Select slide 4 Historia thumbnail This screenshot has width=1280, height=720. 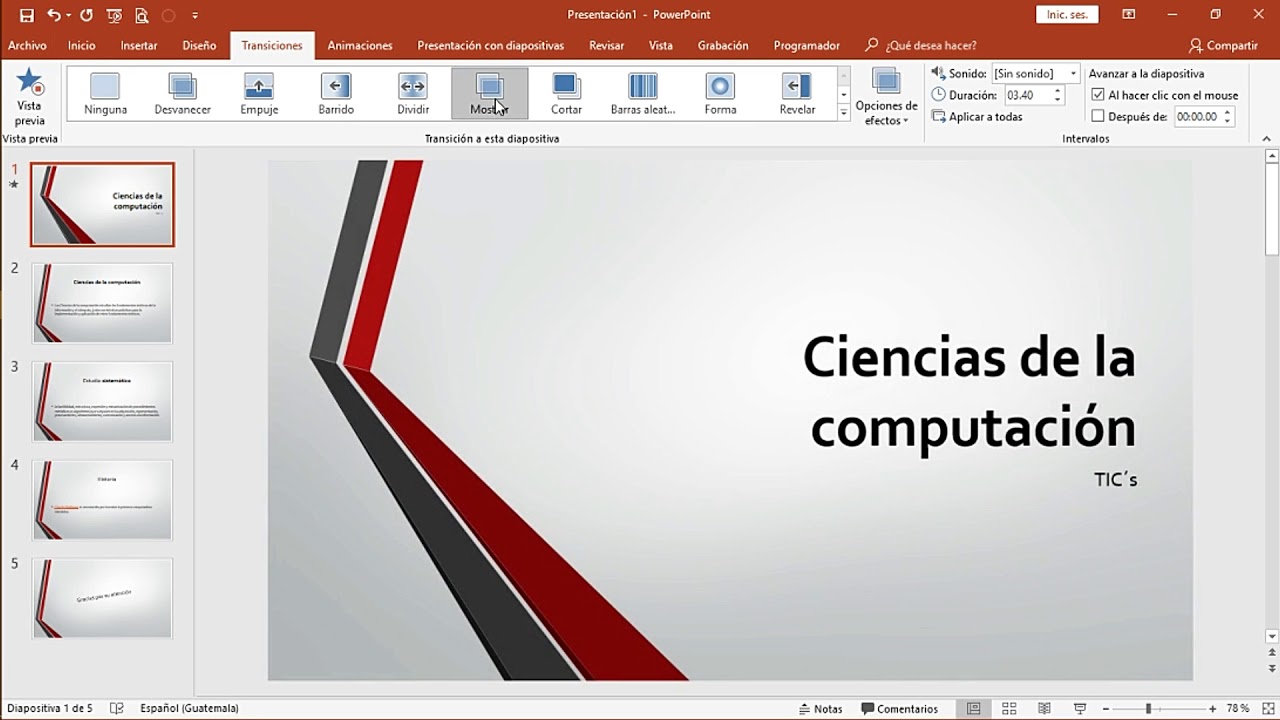click(102, 500)
